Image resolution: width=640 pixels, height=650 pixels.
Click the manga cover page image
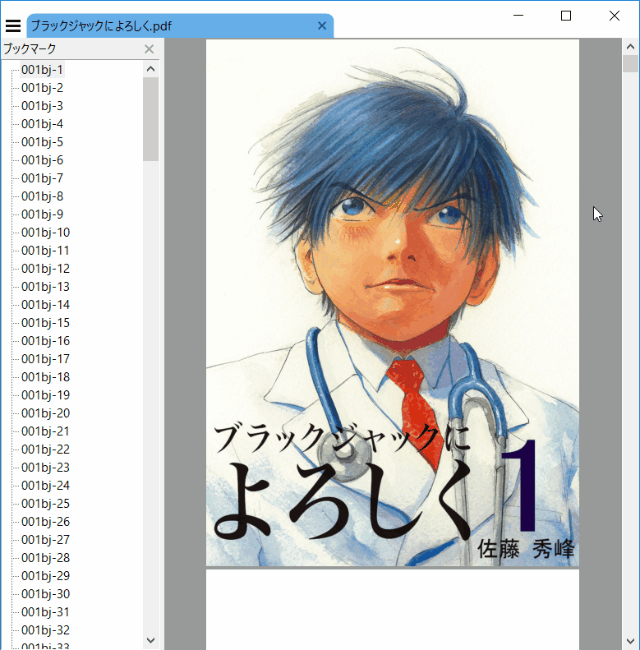pos(393,303)
